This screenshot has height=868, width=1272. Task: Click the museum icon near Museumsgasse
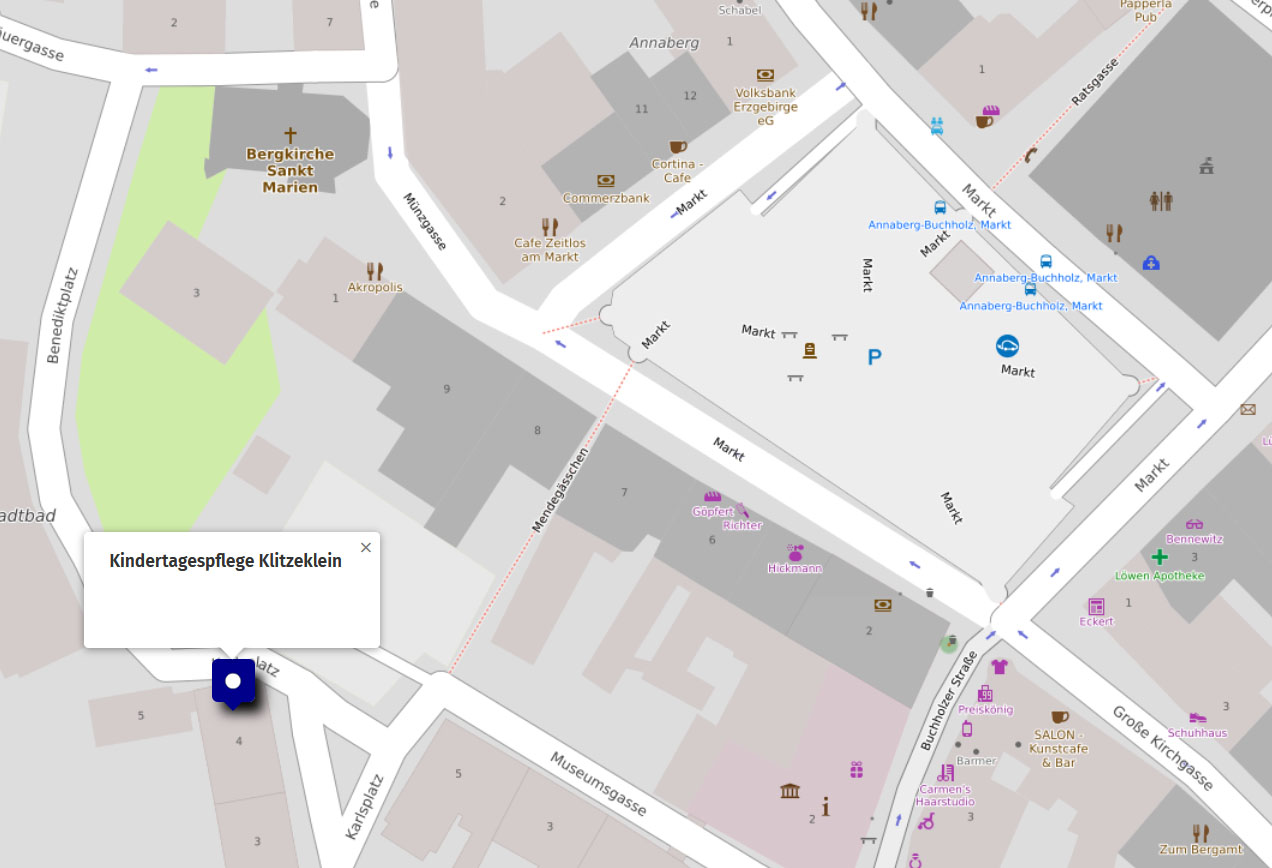(x=790, y=791)
